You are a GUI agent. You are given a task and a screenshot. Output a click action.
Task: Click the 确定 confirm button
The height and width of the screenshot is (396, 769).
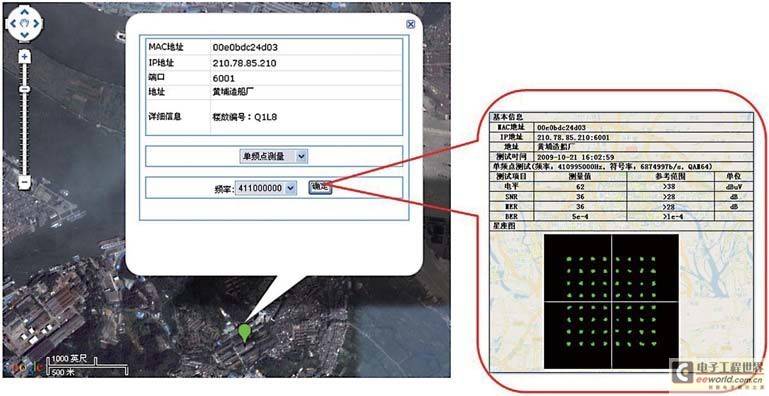pyautogui.click(x=320, y=187)
